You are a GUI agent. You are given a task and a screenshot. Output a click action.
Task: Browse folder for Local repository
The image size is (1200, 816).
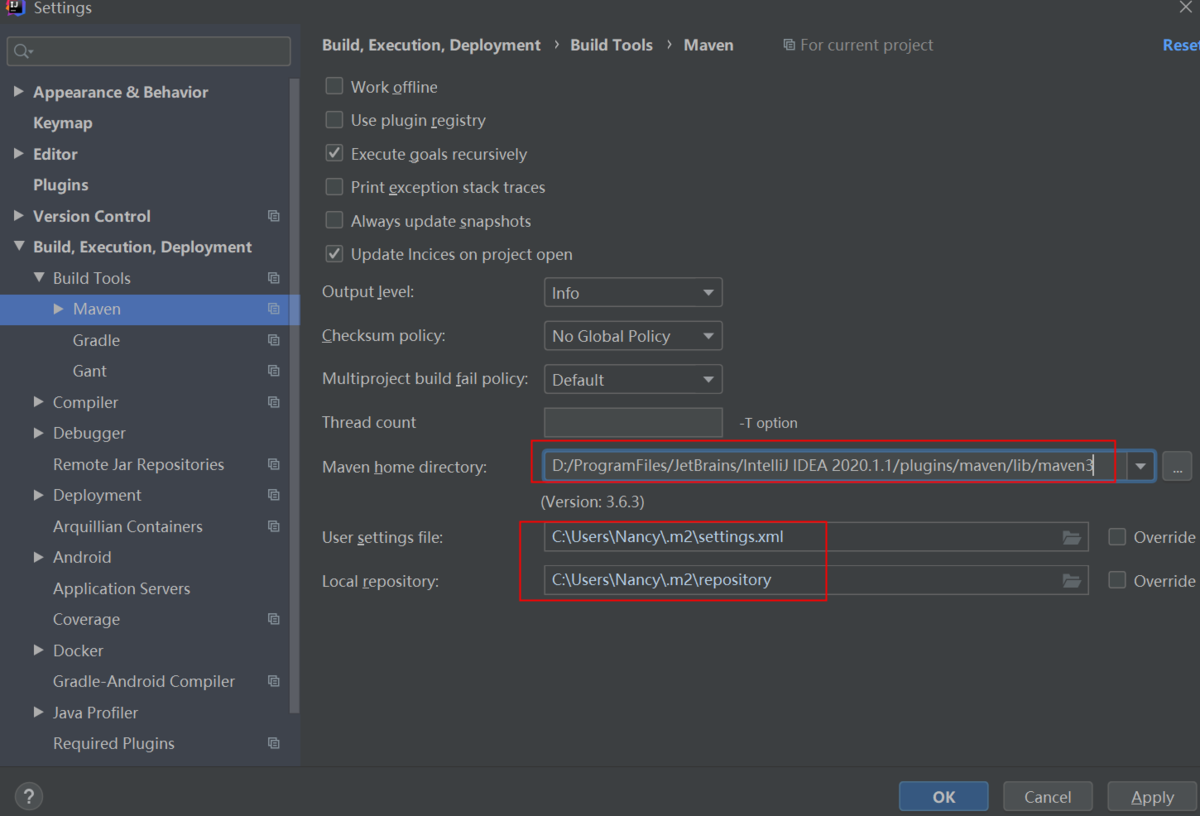click(1072, 580)
